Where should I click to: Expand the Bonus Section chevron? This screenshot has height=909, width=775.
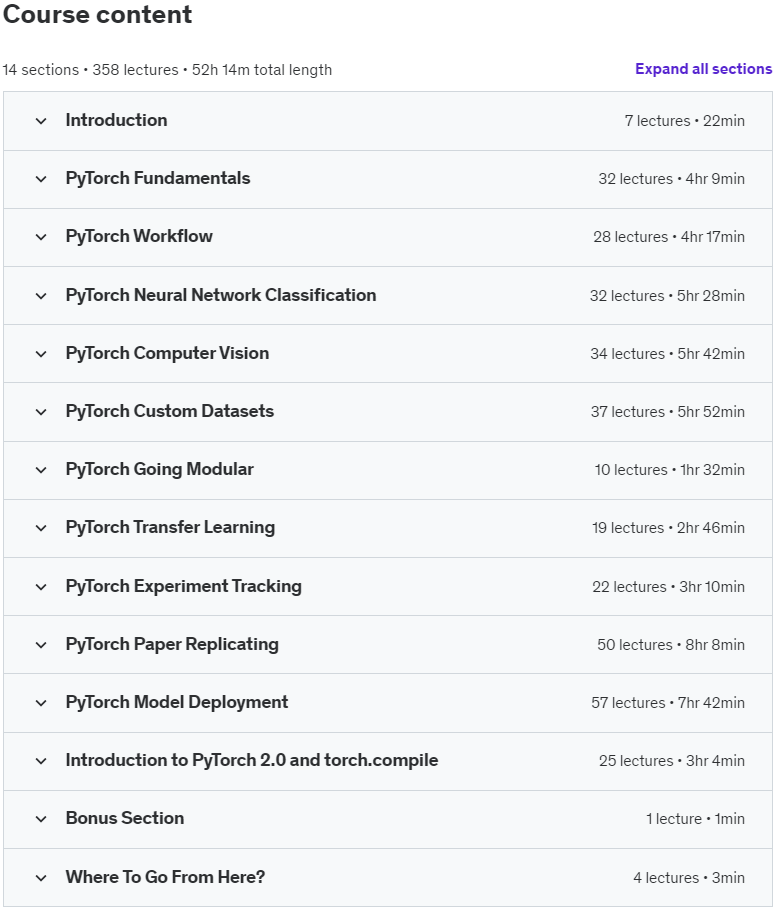click(41, 819)
